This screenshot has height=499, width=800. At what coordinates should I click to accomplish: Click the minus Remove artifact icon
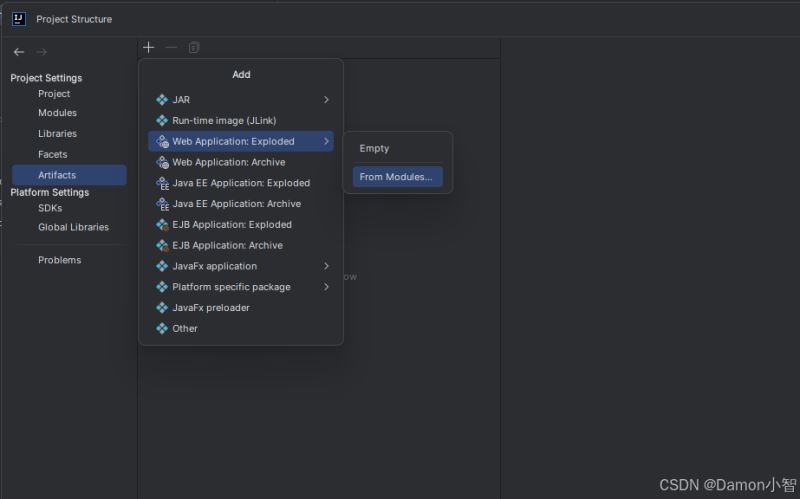click(171, 48)
